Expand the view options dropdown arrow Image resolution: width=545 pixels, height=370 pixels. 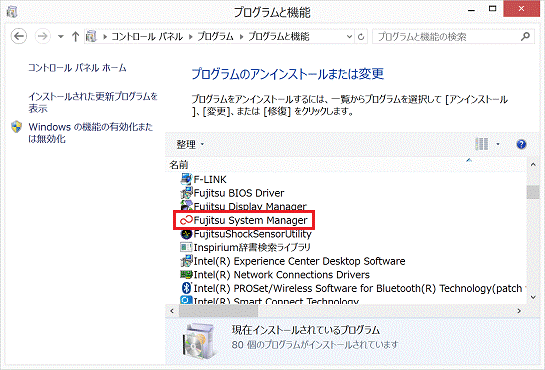[x=498, y=144]
